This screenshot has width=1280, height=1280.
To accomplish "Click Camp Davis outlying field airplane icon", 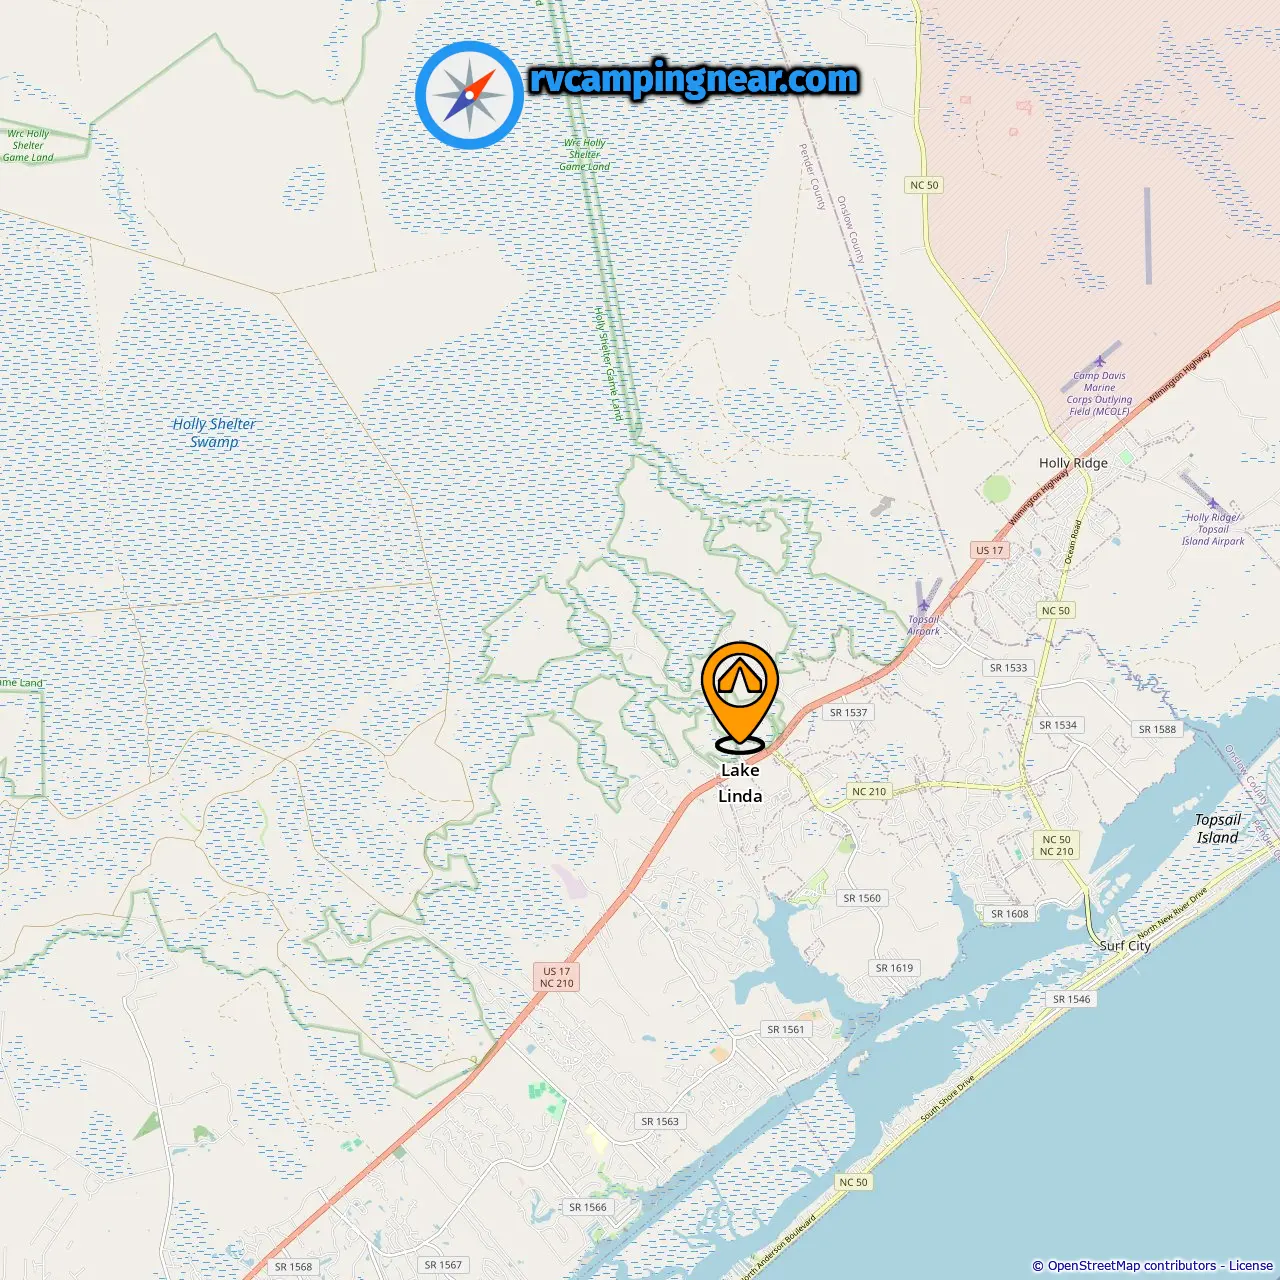I will pos(1099,361).
